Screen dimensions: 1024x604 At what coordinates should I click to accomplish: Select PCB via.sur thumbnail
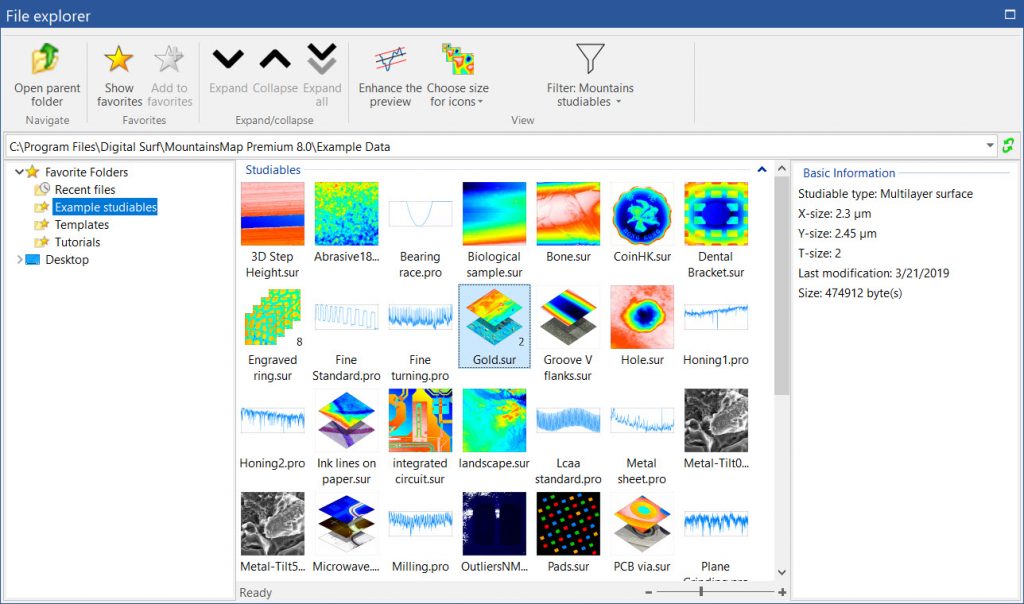[642, 523]
